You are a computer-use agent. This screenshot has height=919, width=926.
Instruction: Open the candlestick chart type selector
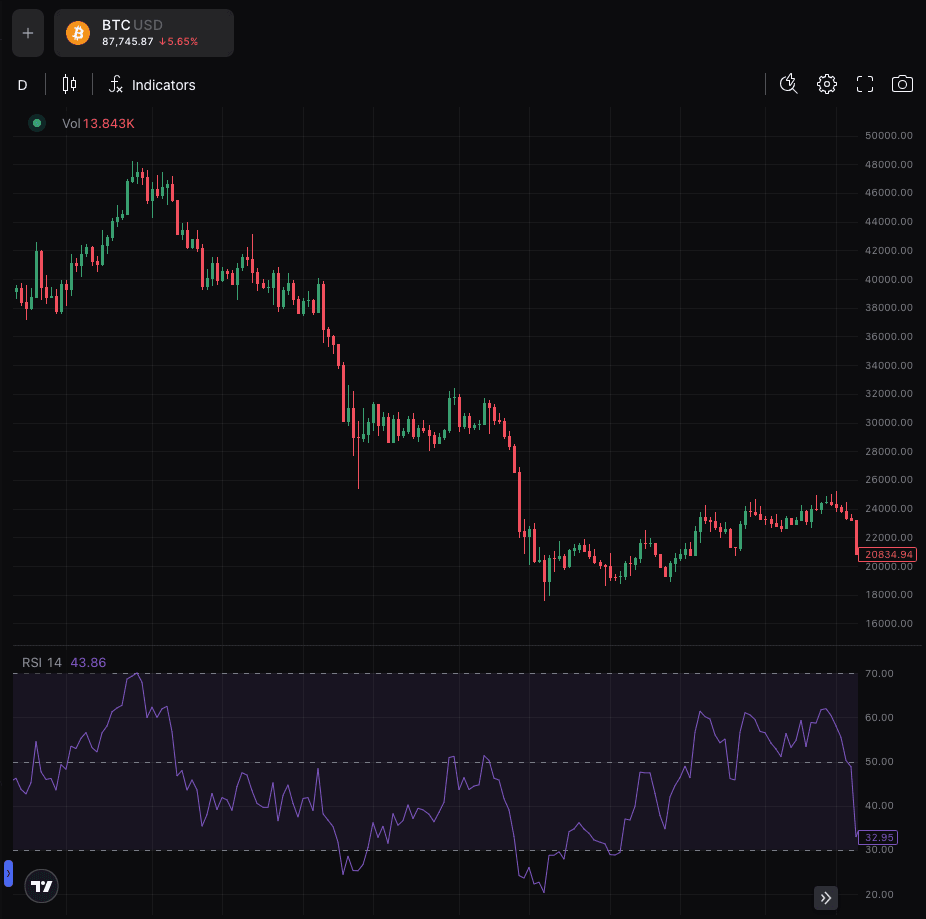(x=69, y=85)
